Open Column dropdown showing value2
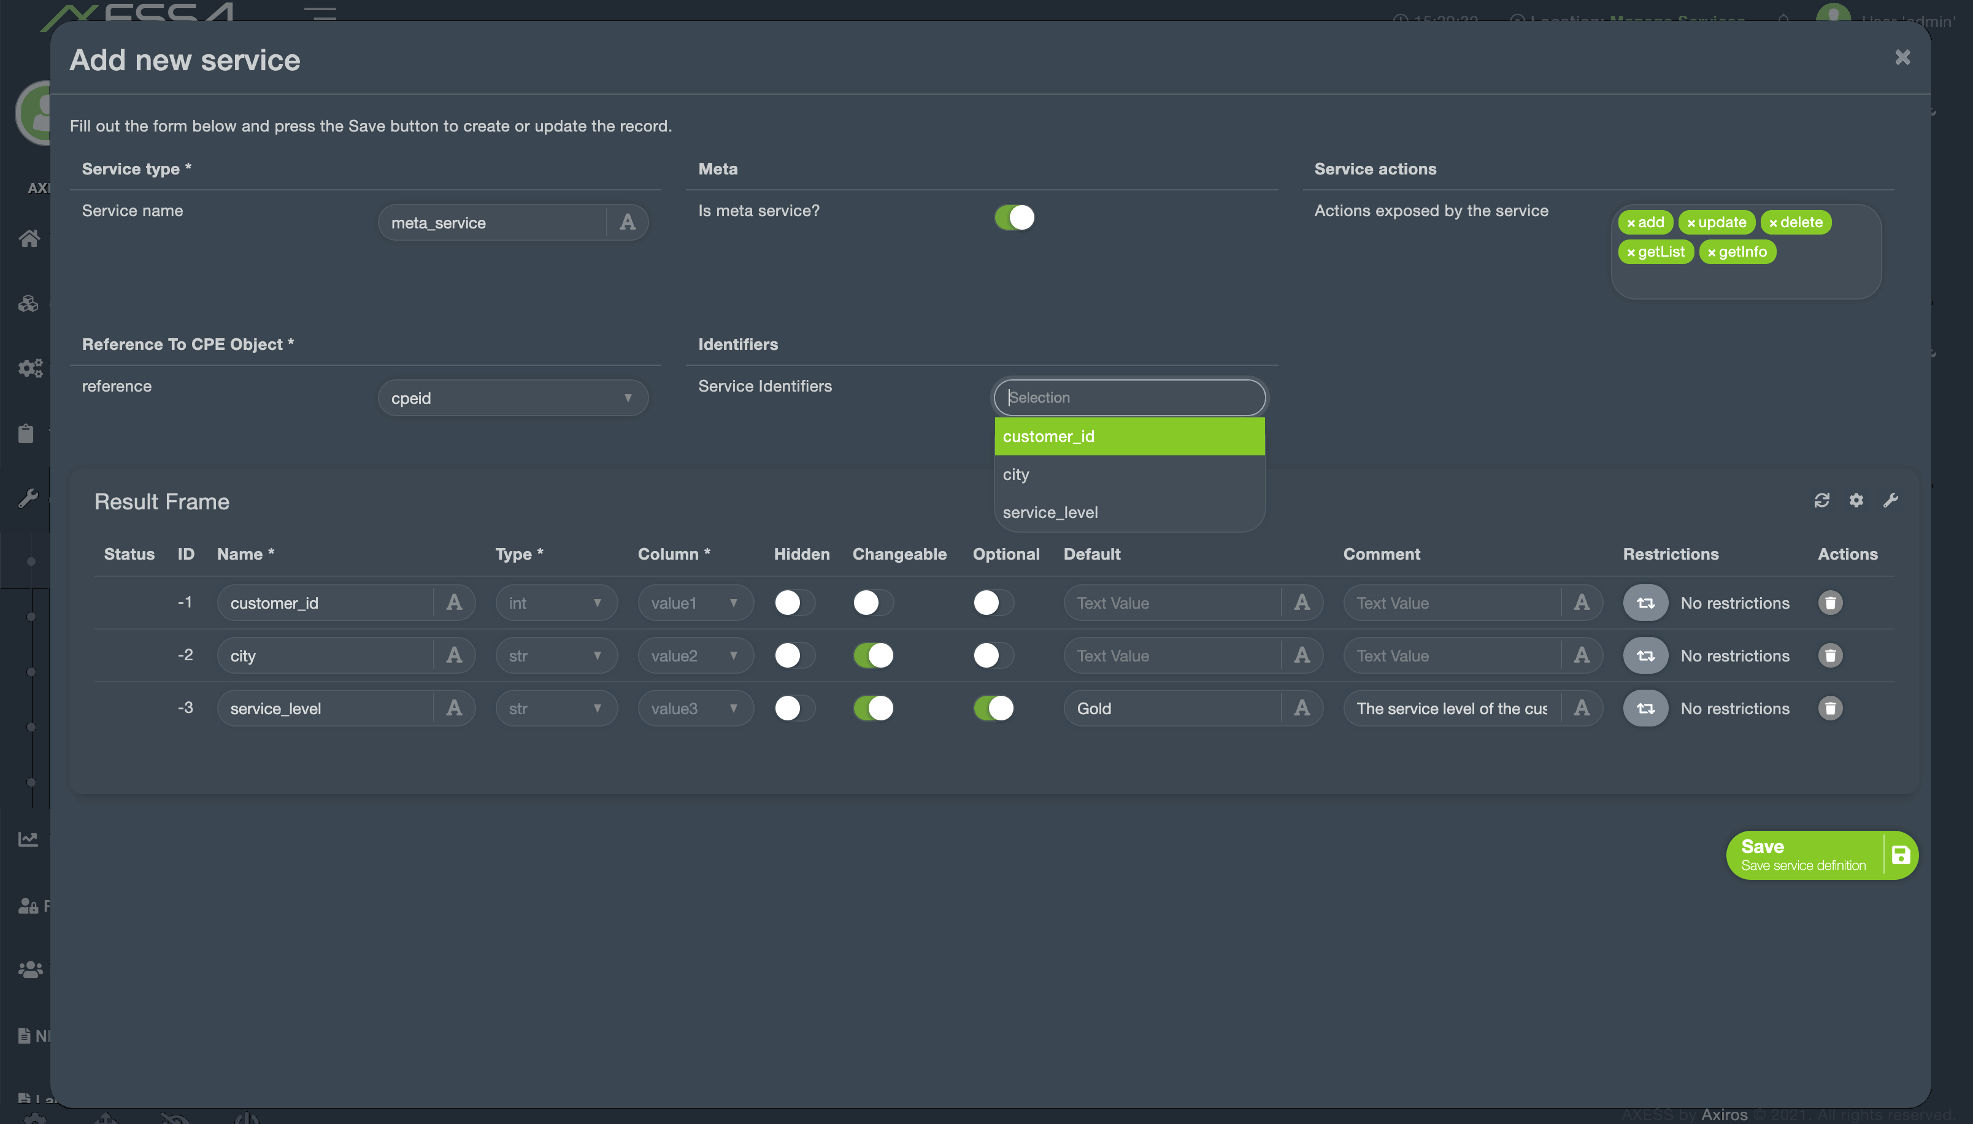Viewport: 1973px width, 1124px height. [695, 655]
